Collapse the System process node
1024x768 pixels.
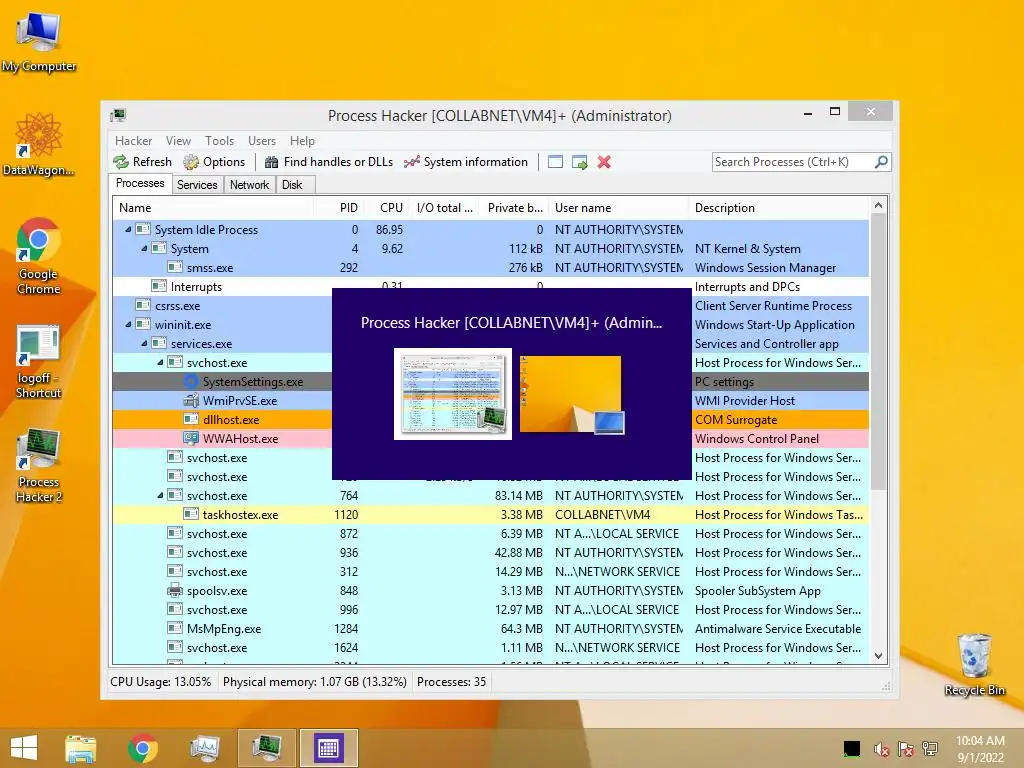[144, 248]
